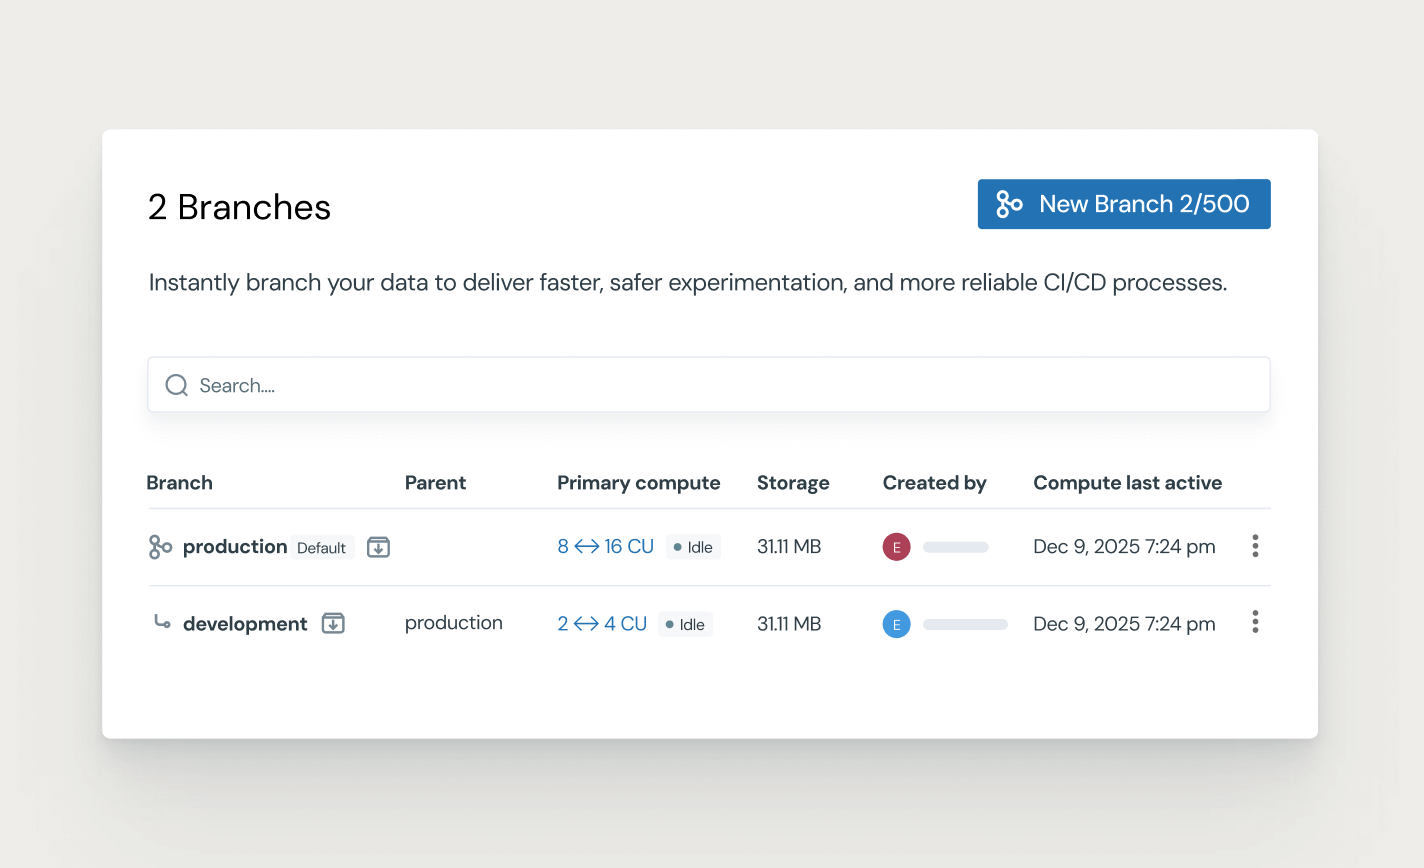Screen dimensions: 1424x868
Task: Click the archive icon on production row
Action: click(x=378, y=547)
